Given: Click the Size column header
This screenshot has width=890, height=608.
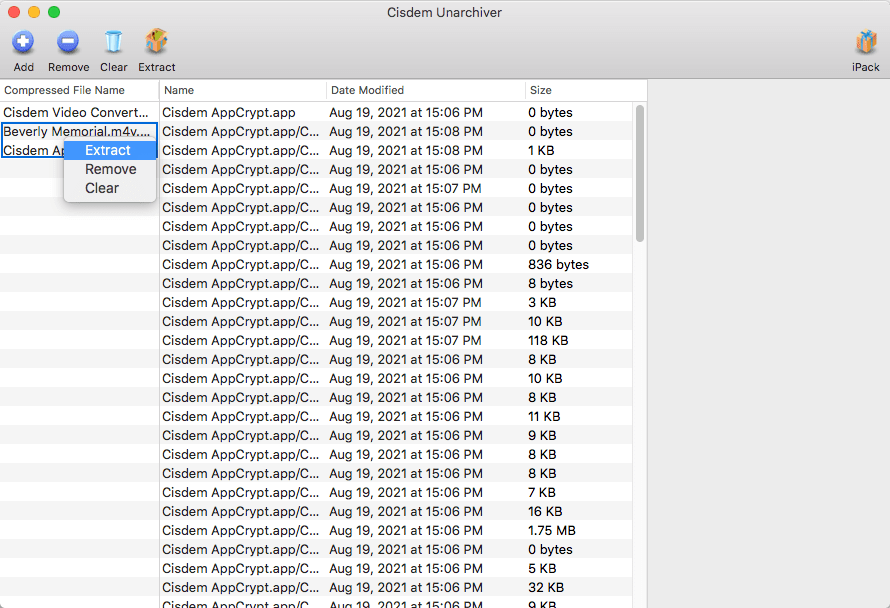Looking at the screenshot, I should coord(541,91).
